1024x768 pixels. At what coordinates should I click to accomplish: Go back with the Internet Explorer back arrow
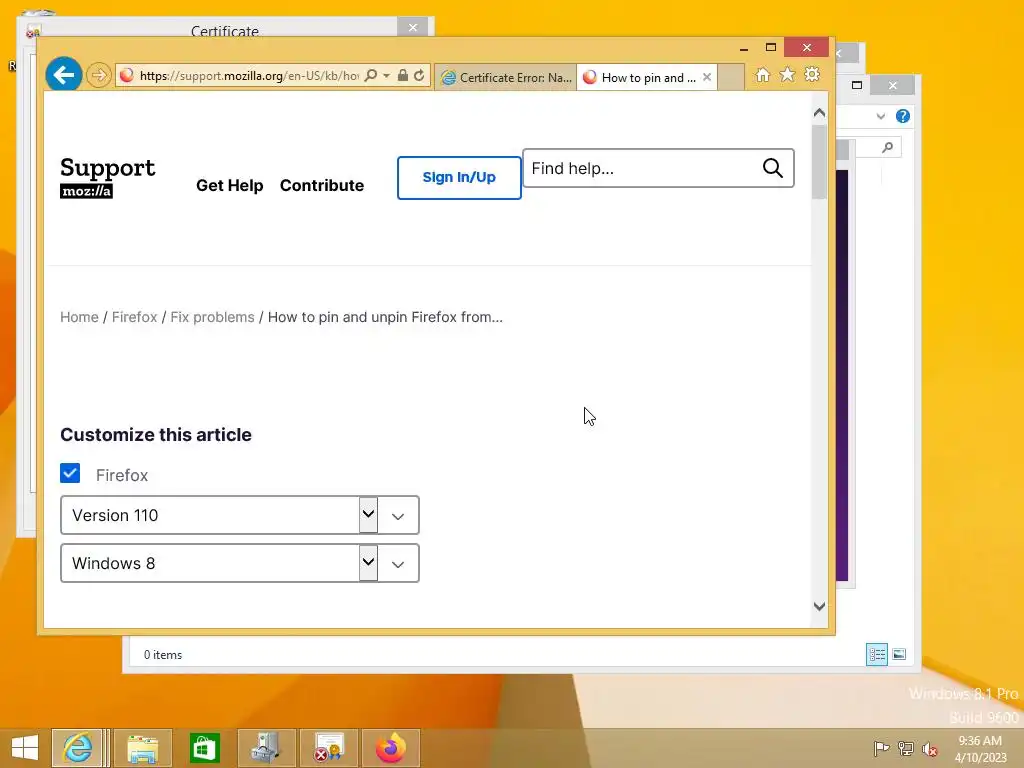click(x=63, y=75)
